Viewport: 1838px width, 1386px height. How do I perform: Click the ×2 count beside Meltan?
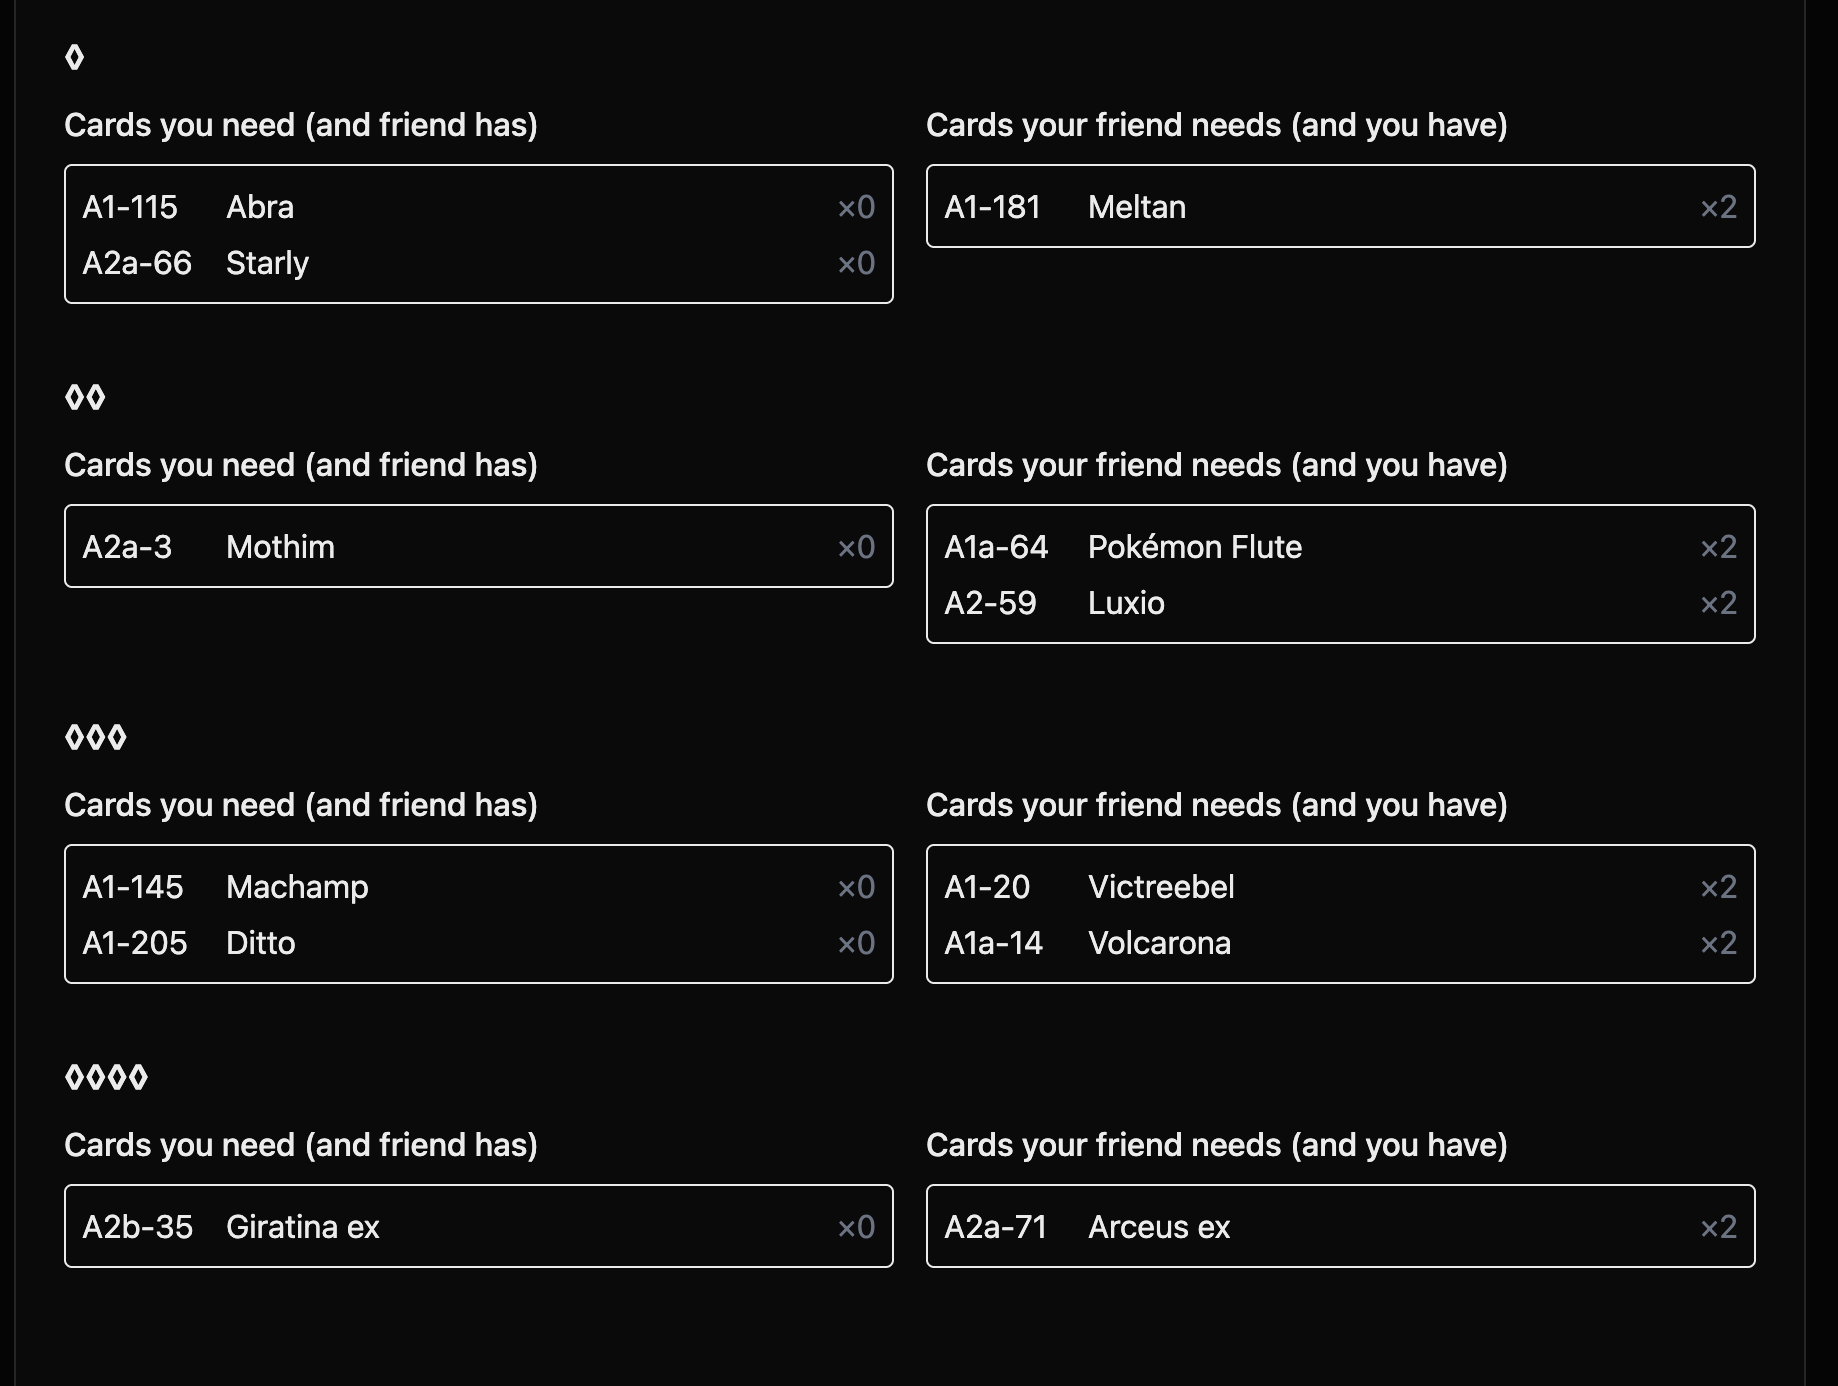1719,207
